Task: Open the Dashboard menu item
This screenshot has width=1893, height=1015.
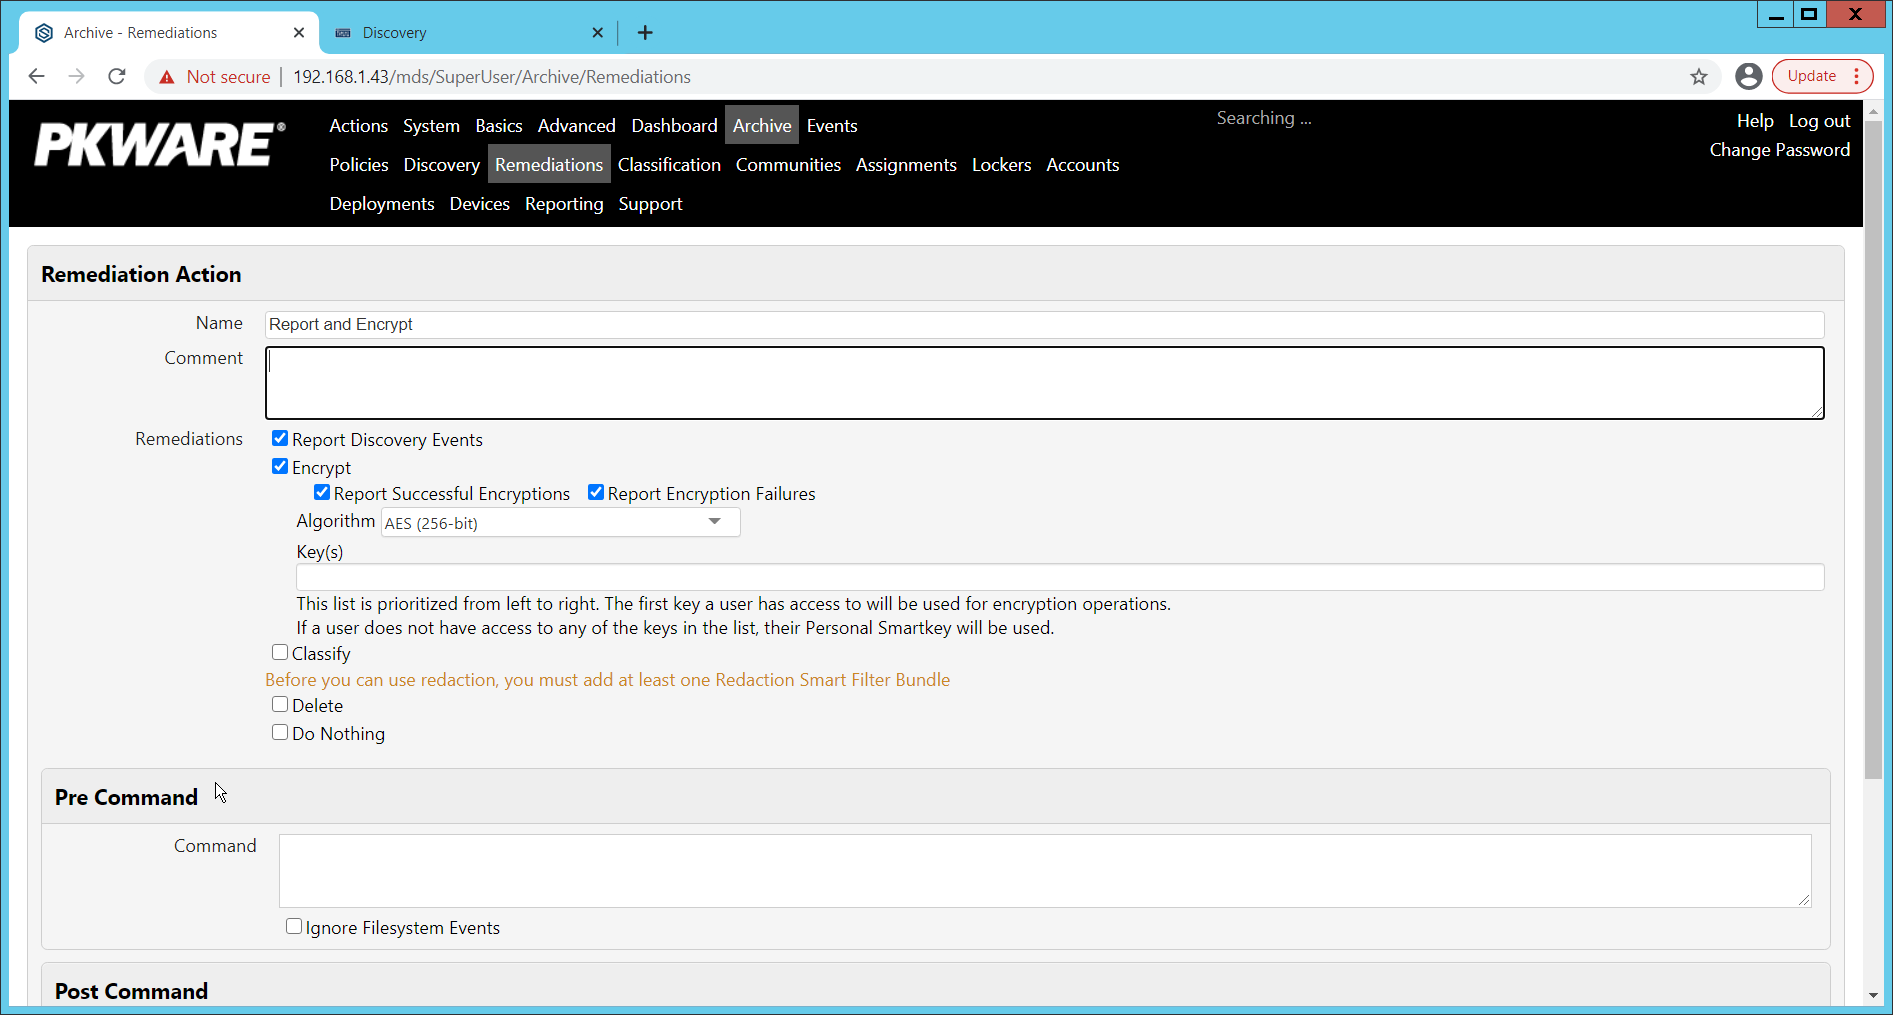Action: pyautogui.click(x=674, y=126)
